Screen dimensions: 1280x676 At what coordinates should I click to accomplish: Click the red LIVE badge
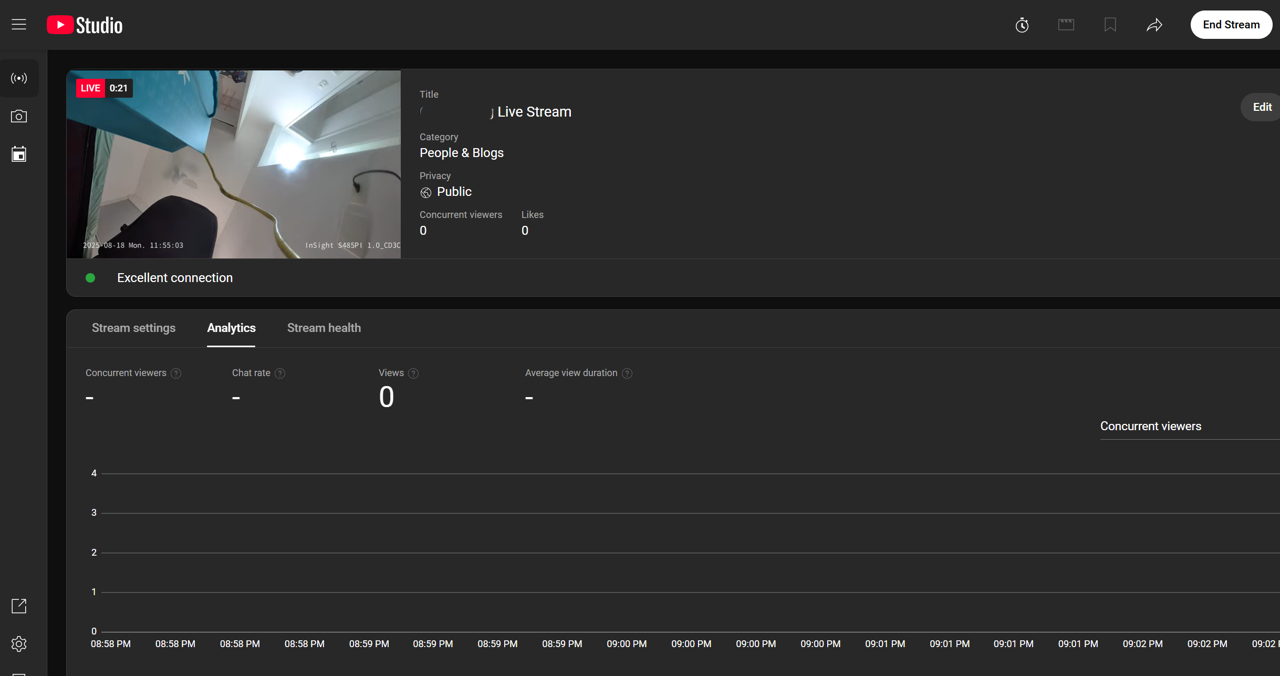[91, 88]
